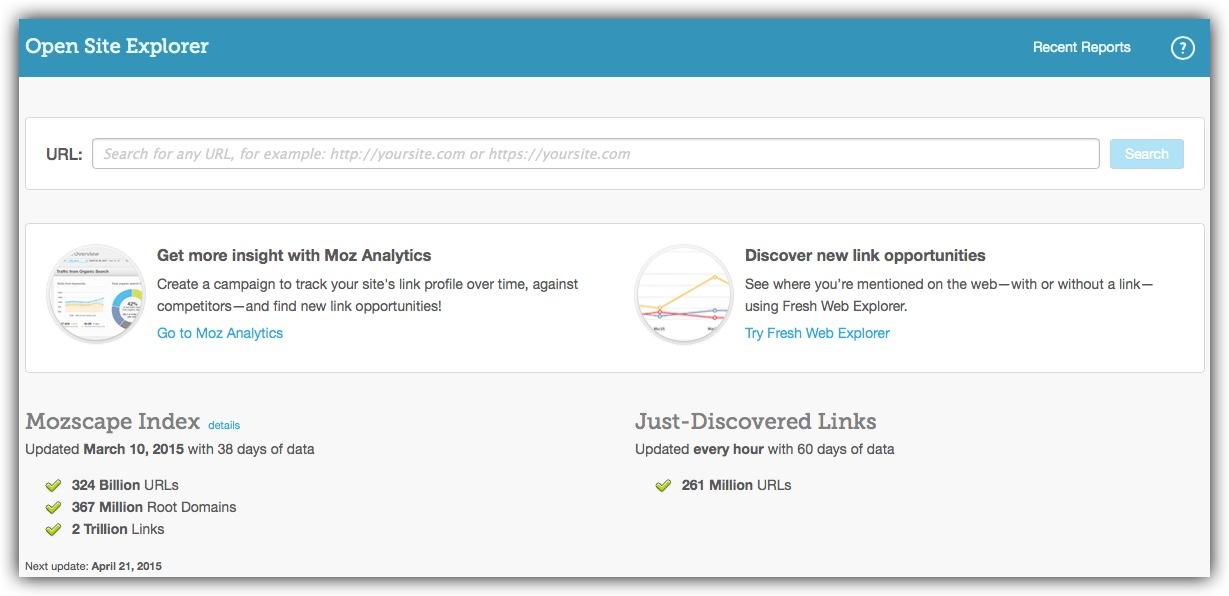Click the URL label
Image resolution: width=1229 pixels, height=596 pixels.
coord(64,154)
